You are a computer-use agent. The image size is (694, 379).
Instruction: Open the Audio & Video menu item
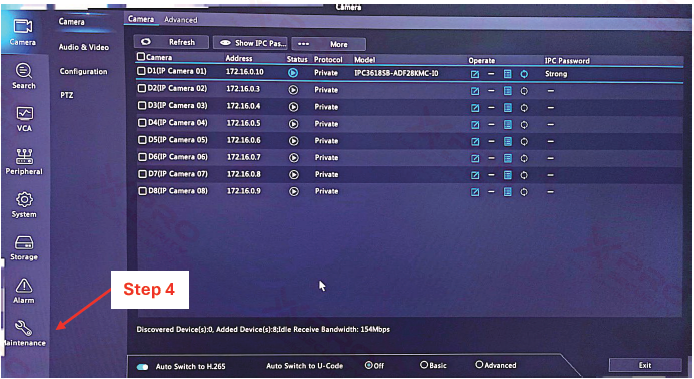pos(84,47)
